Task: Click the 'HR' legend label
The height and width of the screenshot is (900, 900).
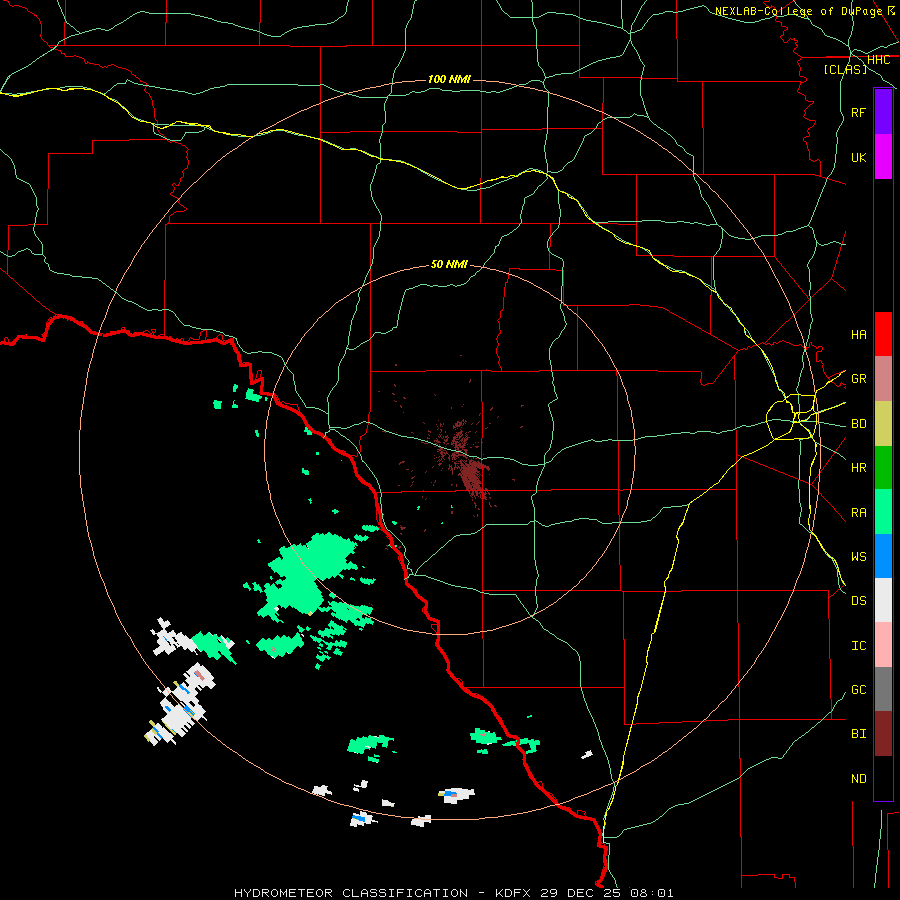Action: pyautogui.click(x=858, y=468)
